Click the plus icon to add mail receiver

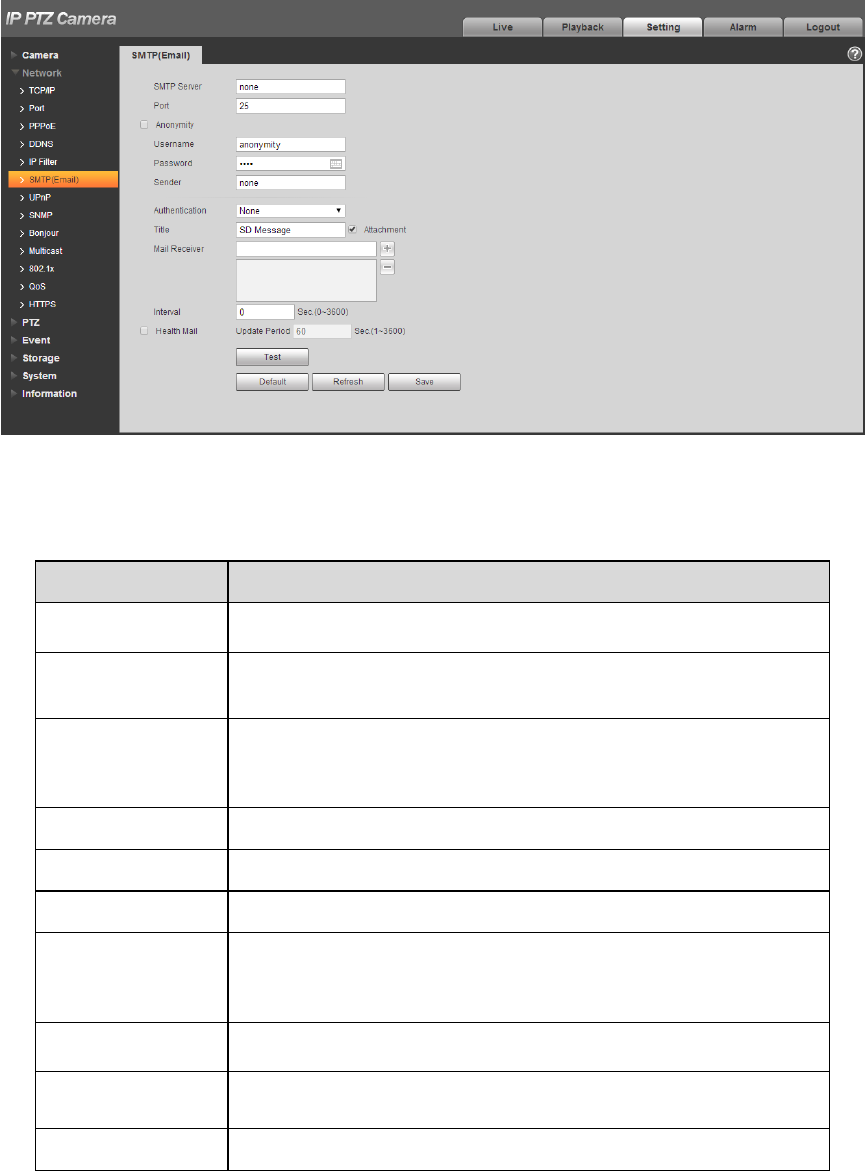[x=388, y=249]
